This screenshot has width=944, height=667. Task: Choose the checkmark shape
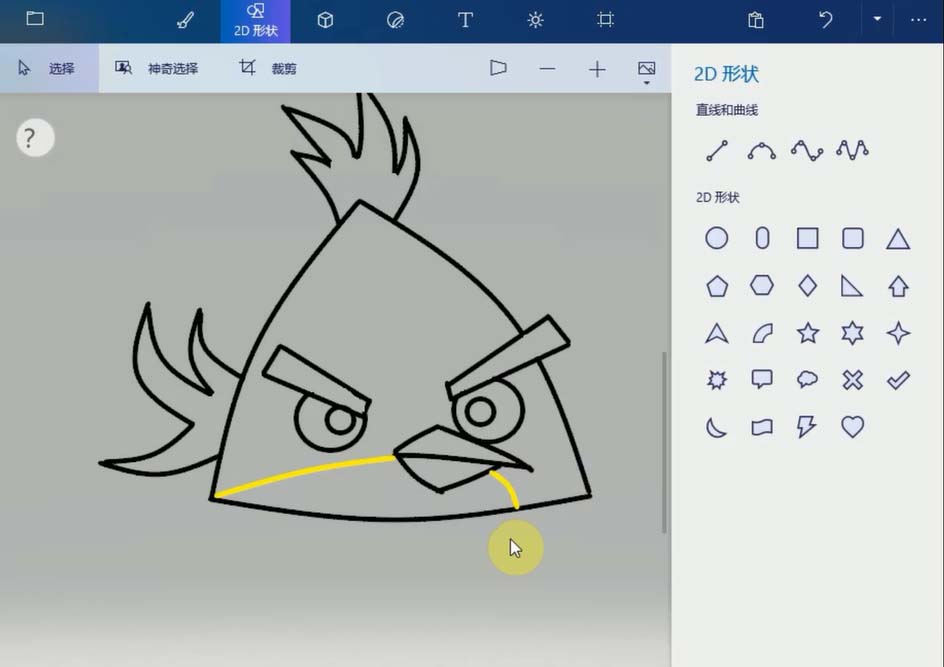898,380
